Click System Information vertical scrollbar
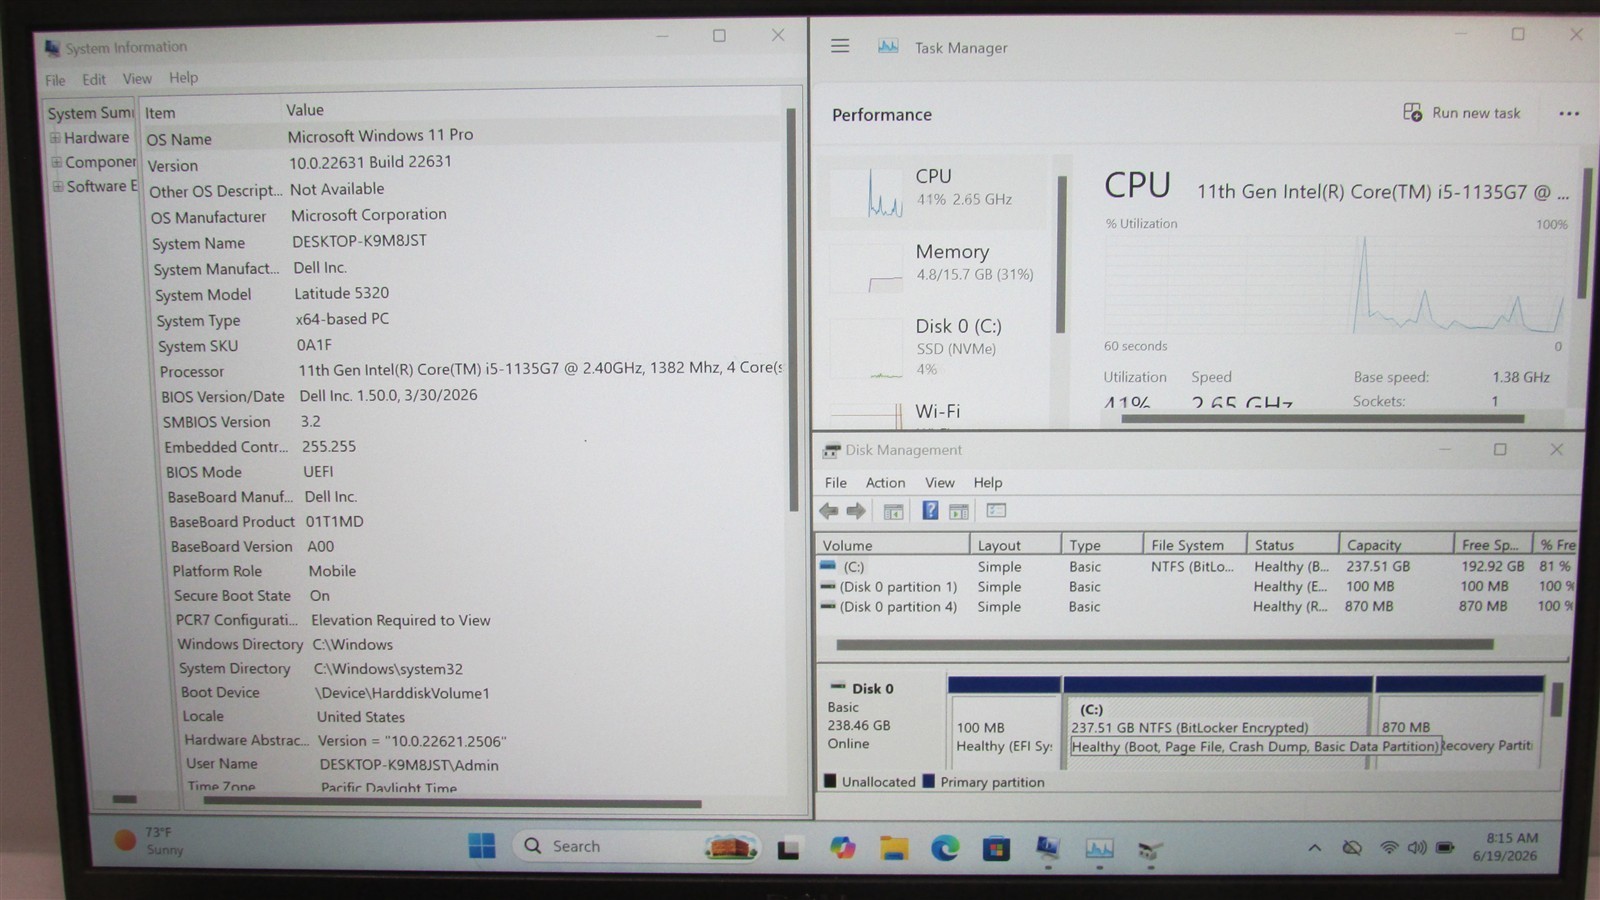The width and height of the screenshot is (1600, 900). tap(791, 310)
